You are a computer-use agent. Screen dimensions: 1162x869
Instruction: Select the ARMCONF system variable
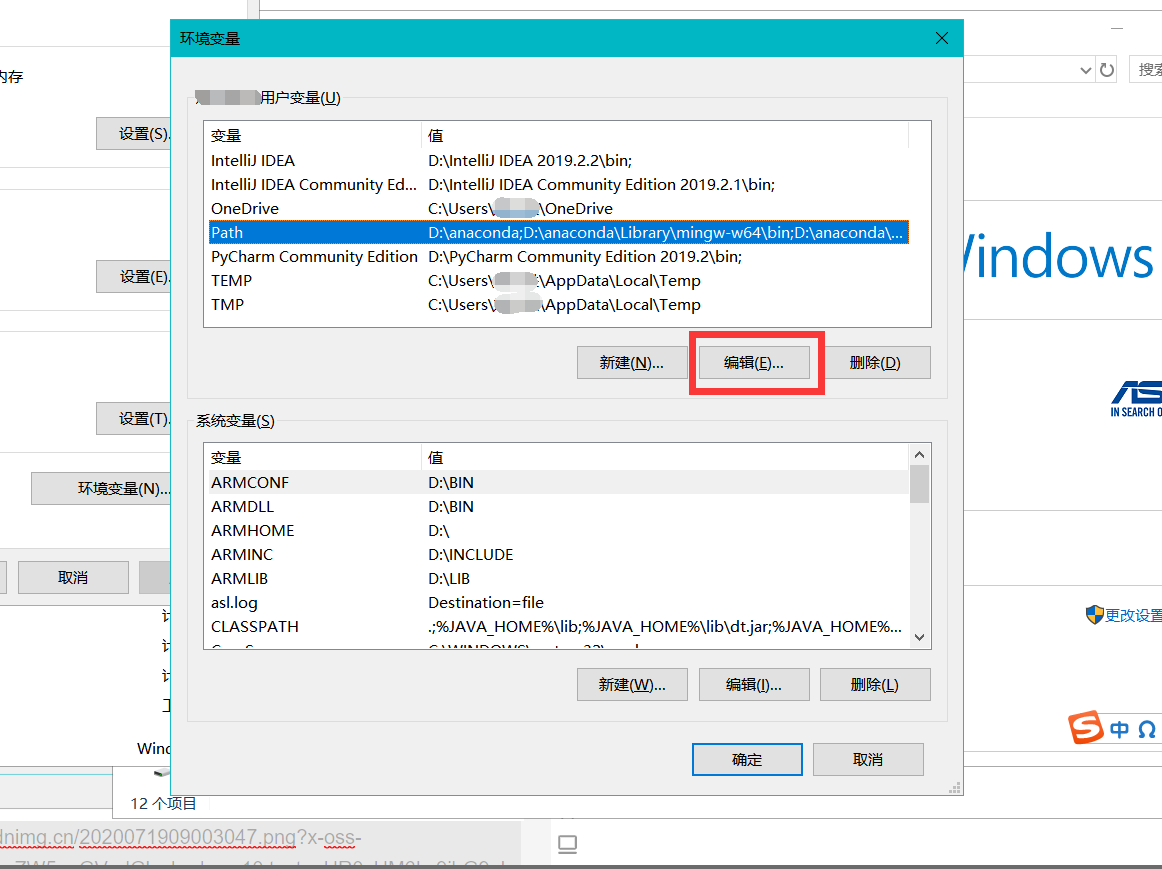559,482
